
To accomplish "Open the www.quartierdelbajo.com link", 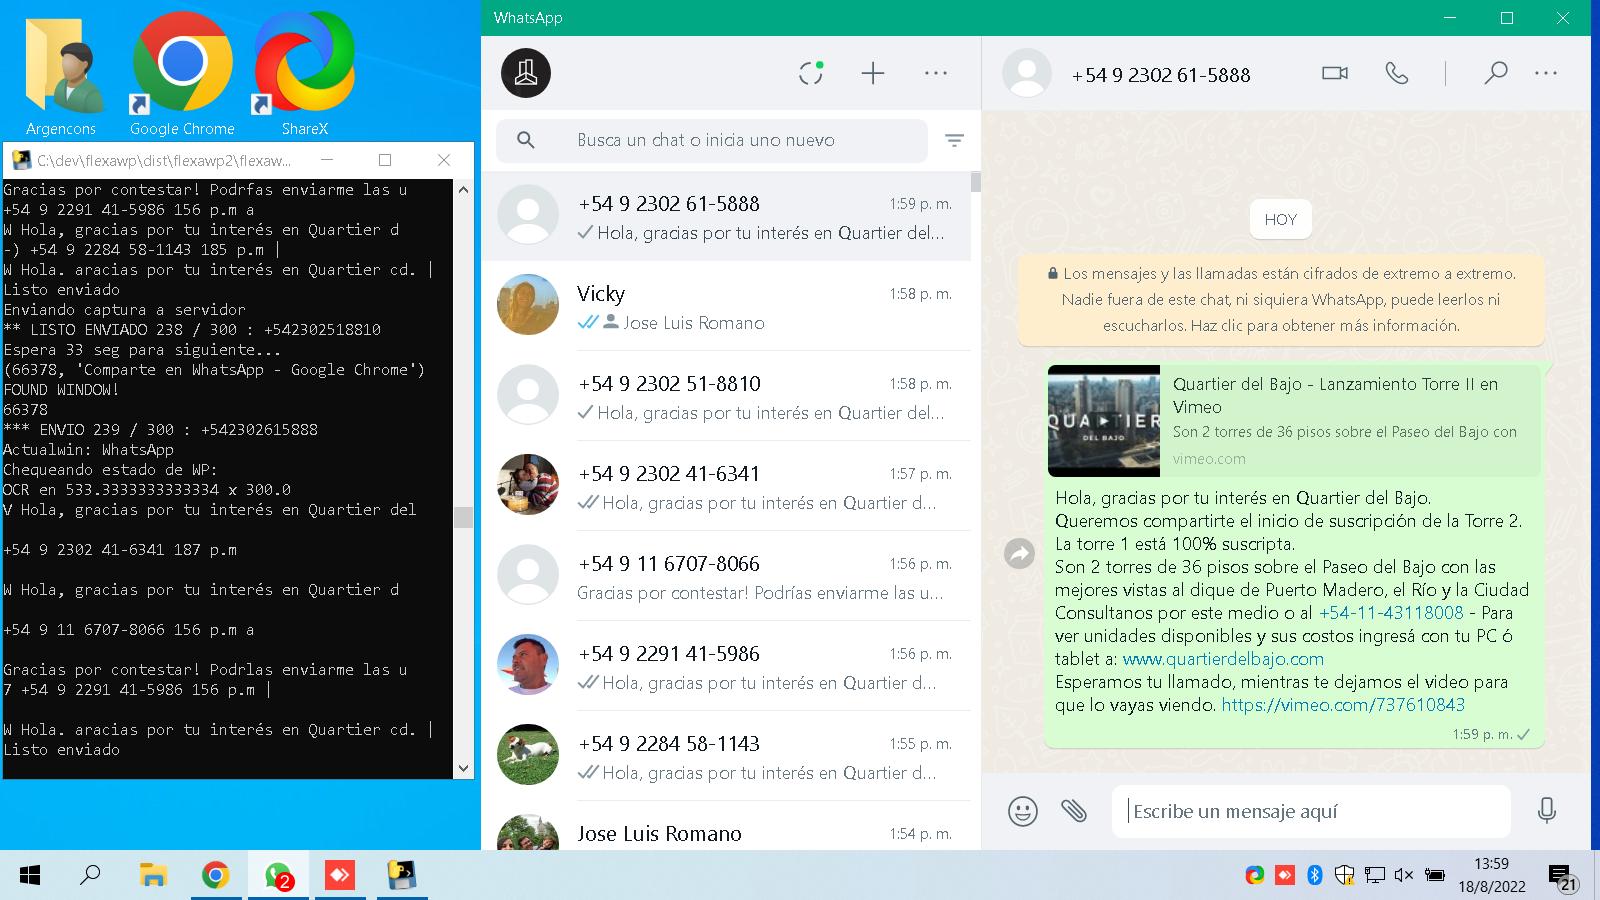I will [1223, 659].
